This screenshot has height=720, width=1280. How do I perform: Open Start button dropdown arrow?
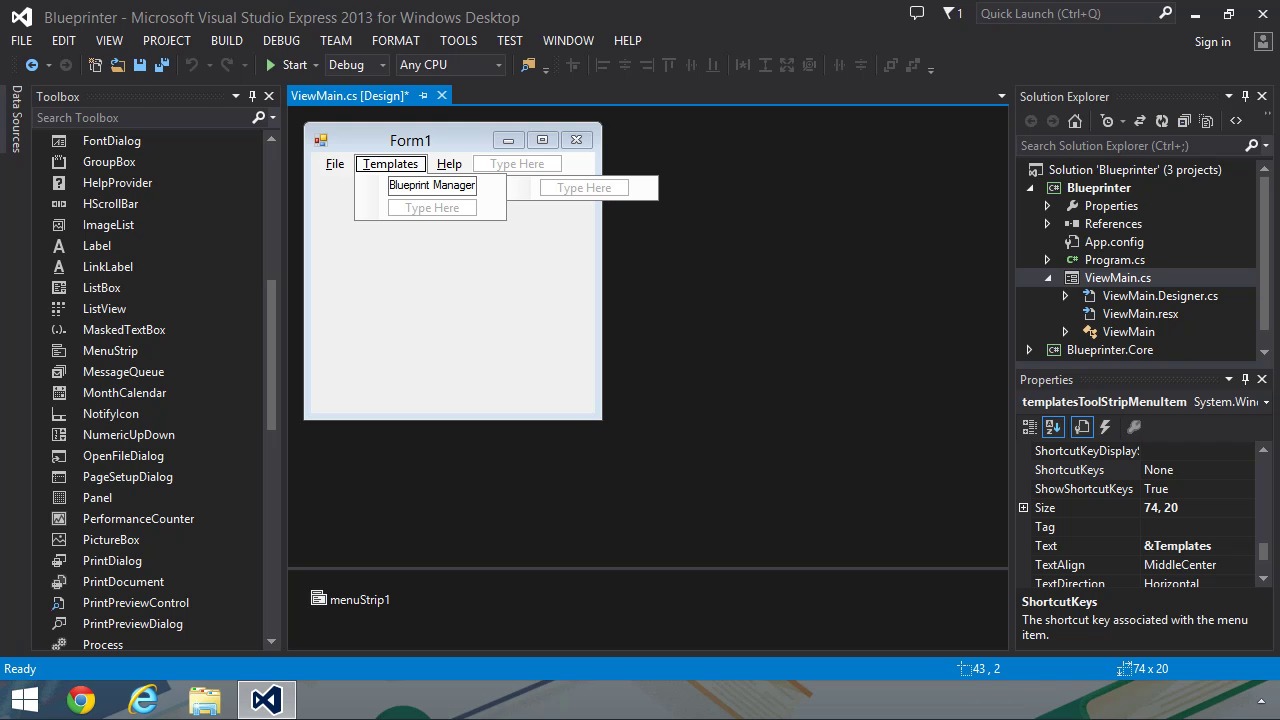point(315,65)
